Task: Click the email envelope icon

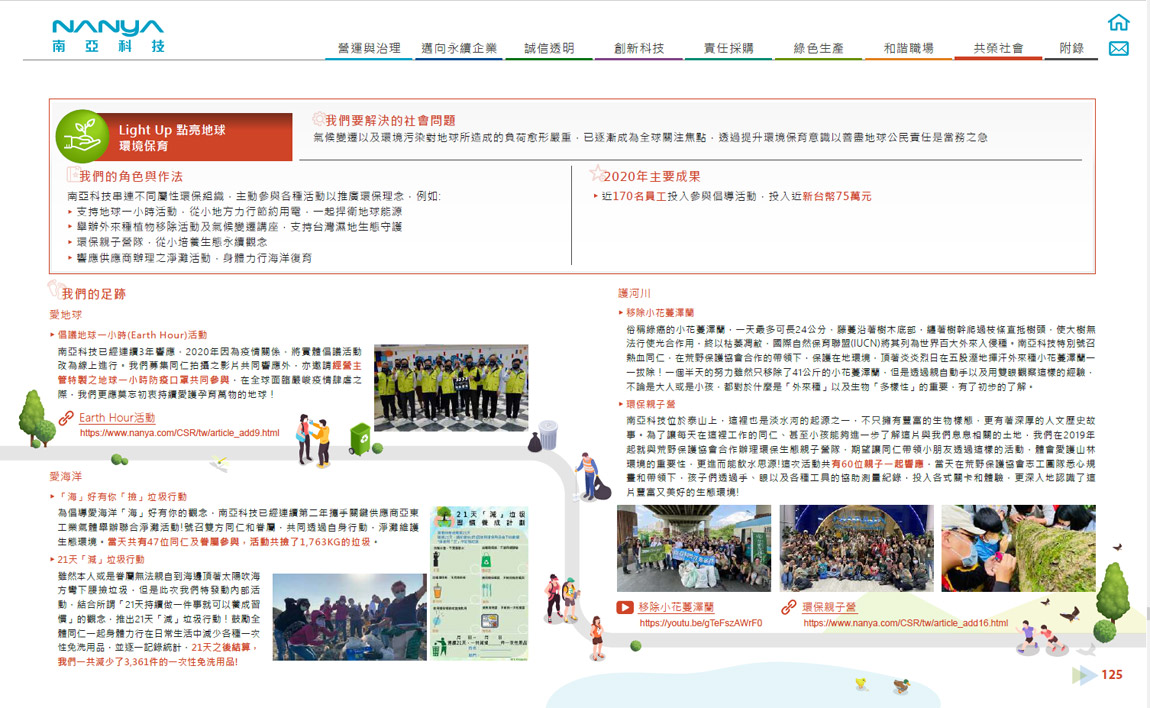Action: tap(1119, 49)
